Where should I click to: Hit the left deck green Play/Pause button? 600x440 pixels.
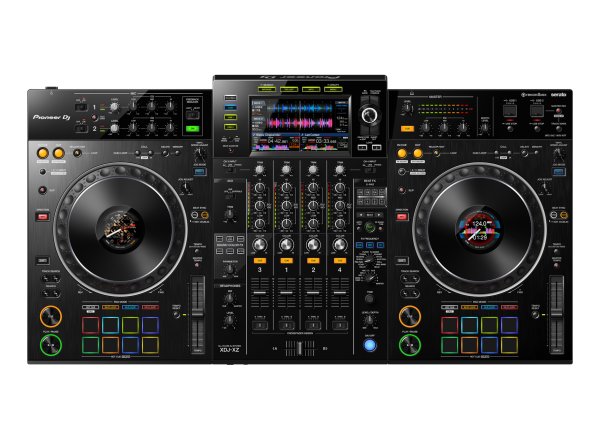click(x=51, y=345)
